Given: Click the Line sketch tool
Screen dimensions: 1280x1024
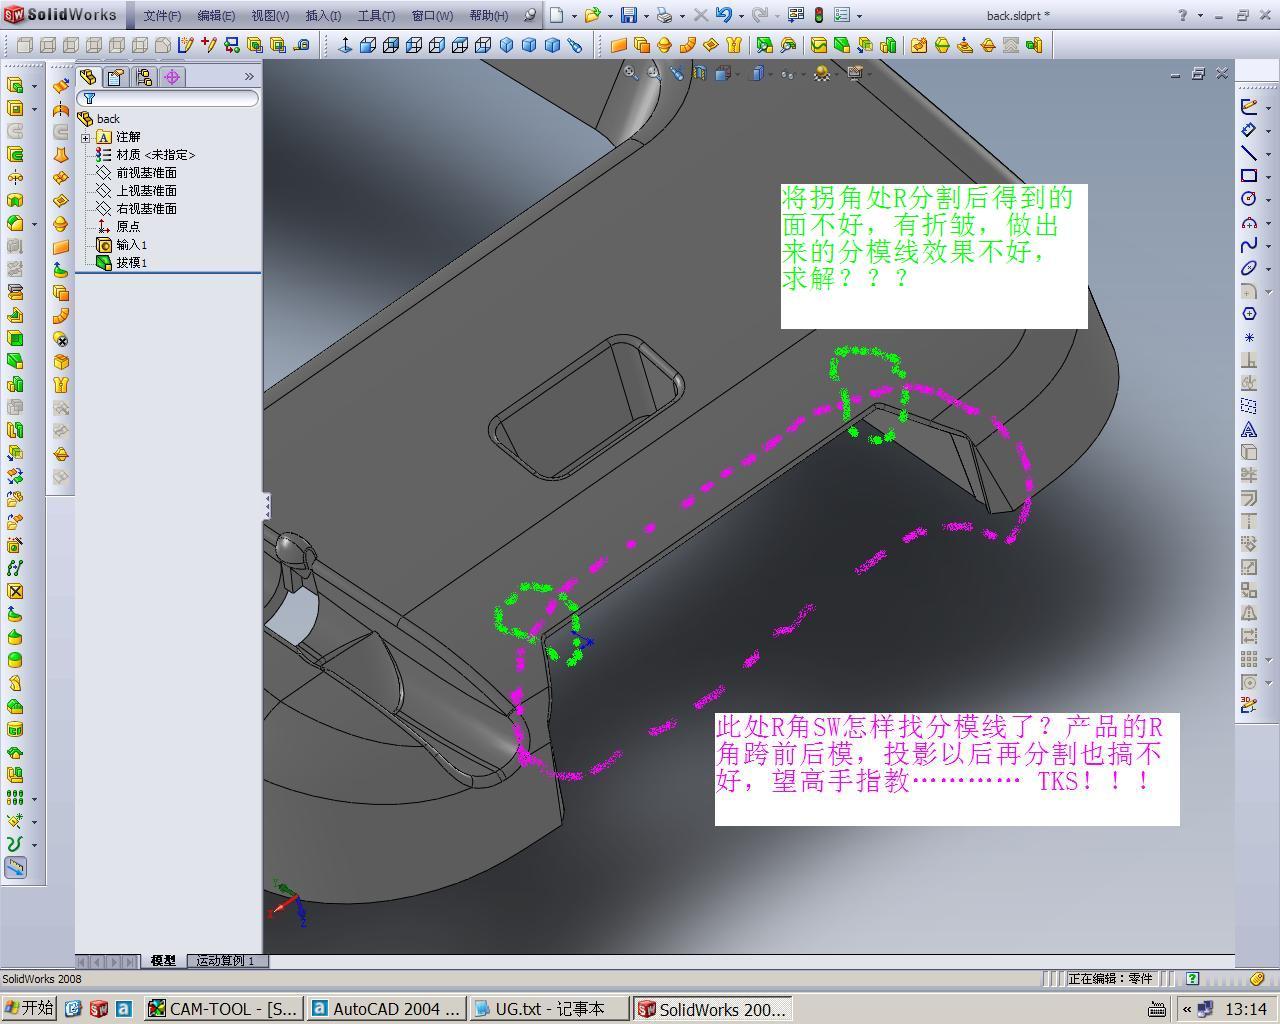Looking at the screenshot, I should (1249, 153).
